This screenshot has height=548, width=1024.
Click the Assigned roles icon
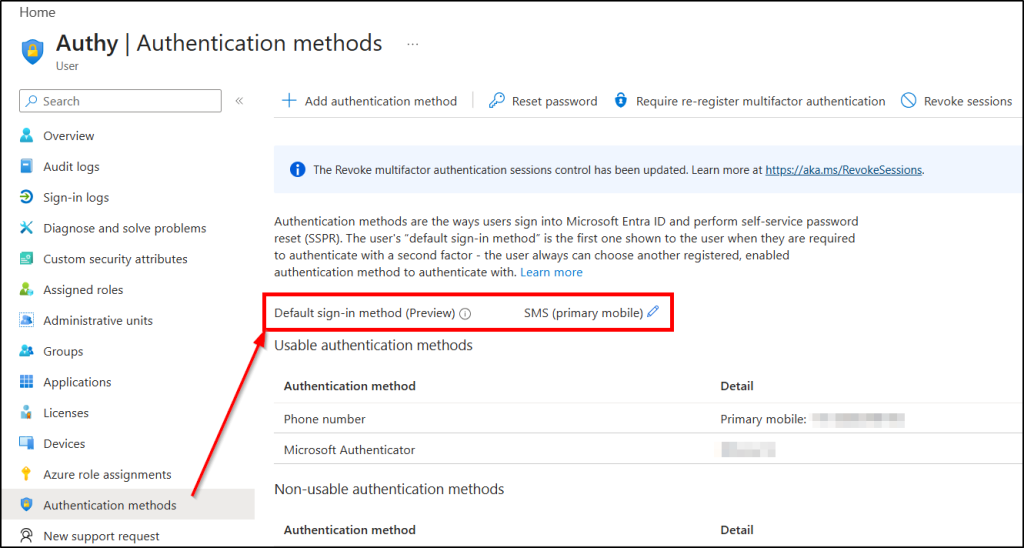(26, 290)
